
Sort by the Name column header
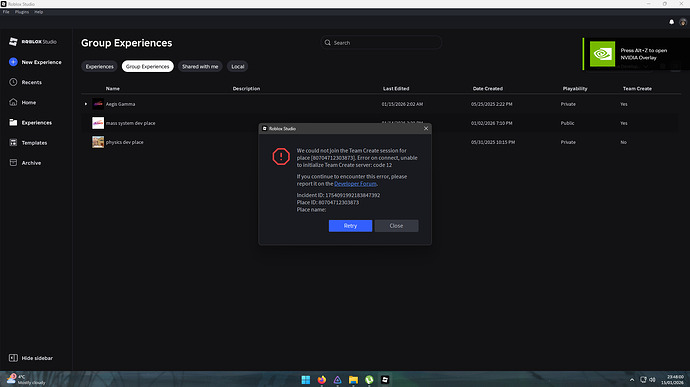[113, 88]
